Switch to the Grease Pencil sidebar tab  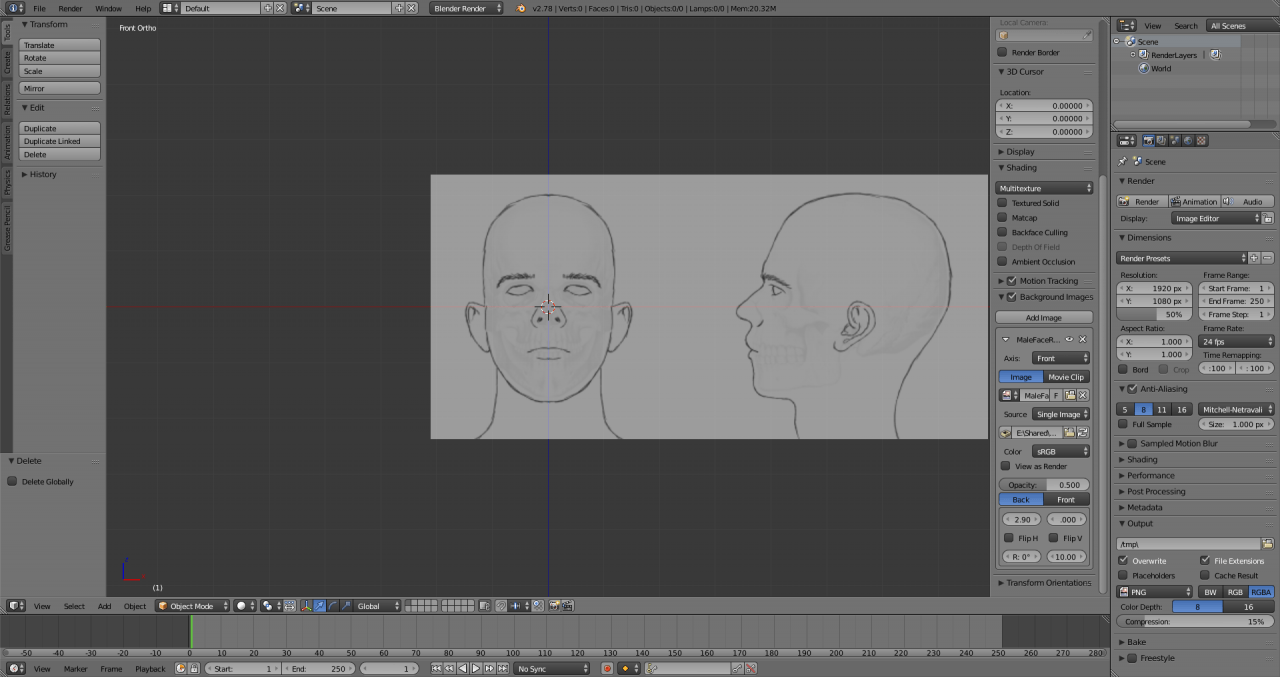pos(7,228)
